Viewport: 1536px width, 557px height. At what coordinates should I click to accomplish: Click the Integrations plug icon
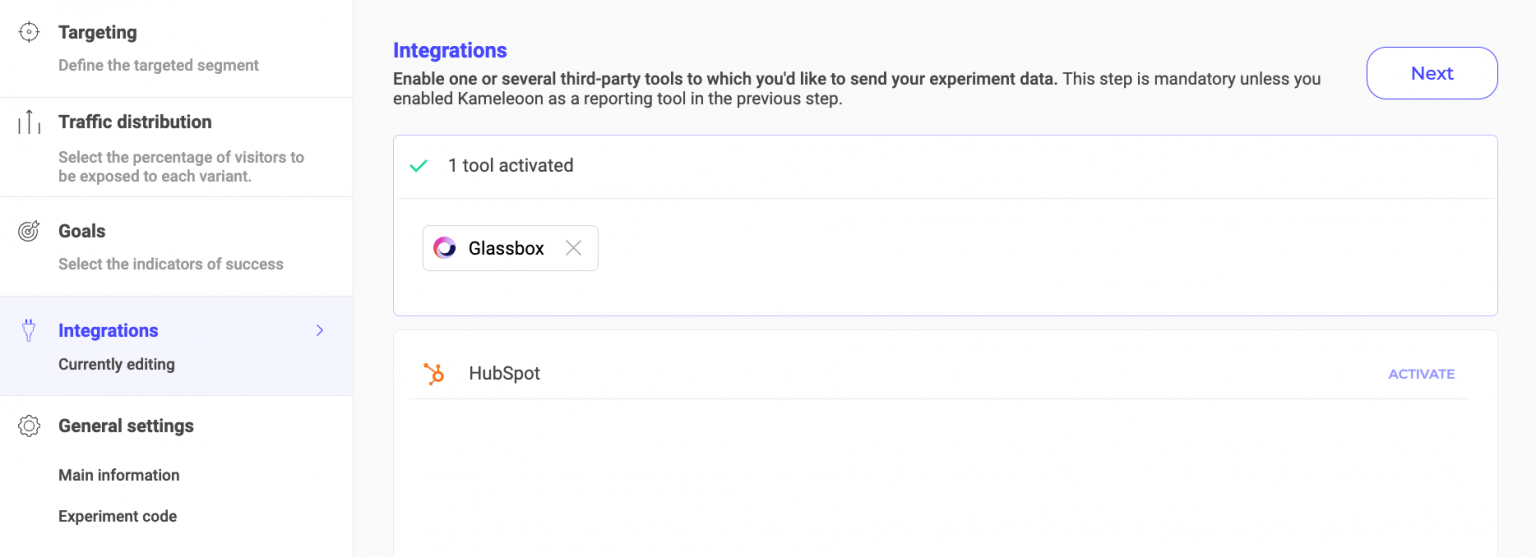pyautogui.click(x=29, y=331)
